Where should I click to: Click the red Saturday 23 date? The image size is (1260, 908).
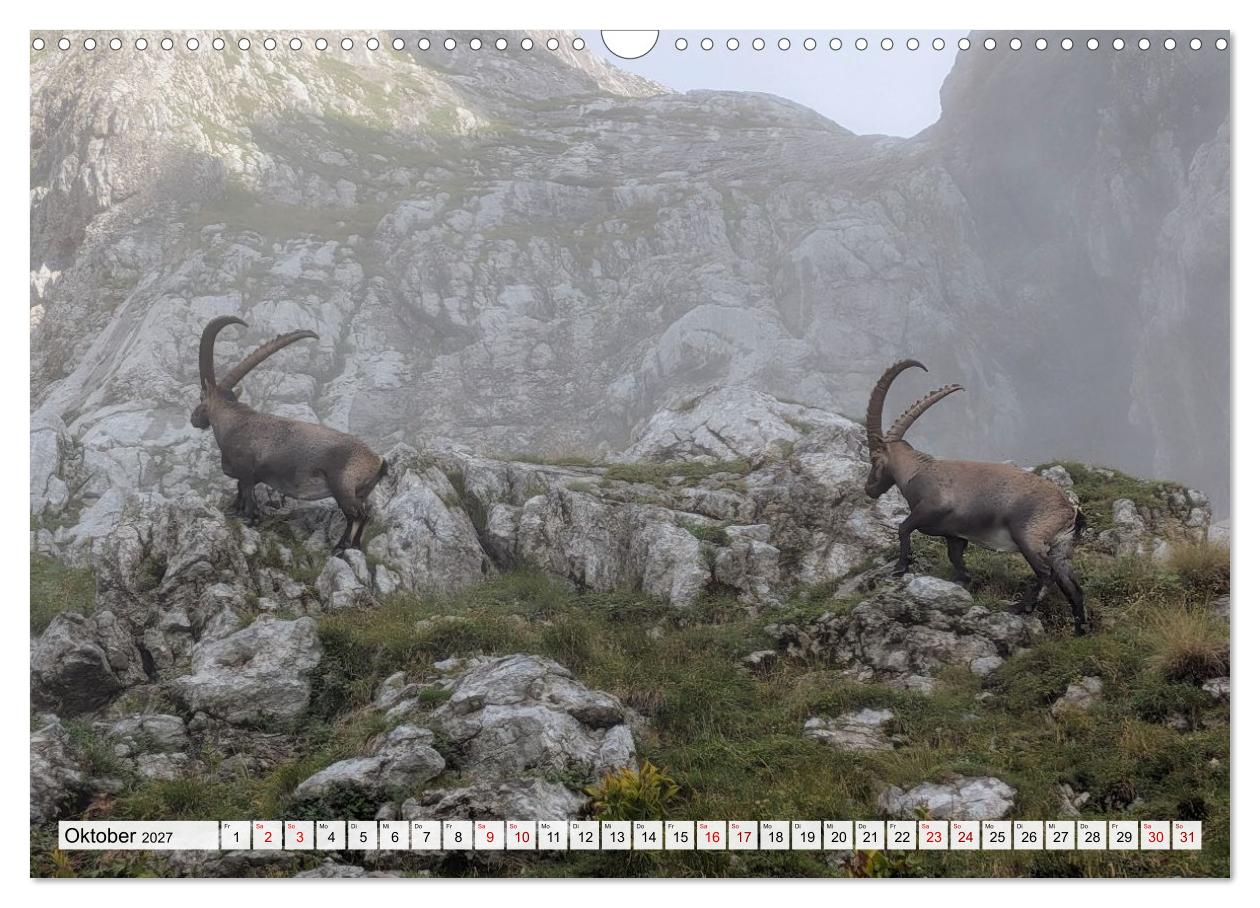933,836
